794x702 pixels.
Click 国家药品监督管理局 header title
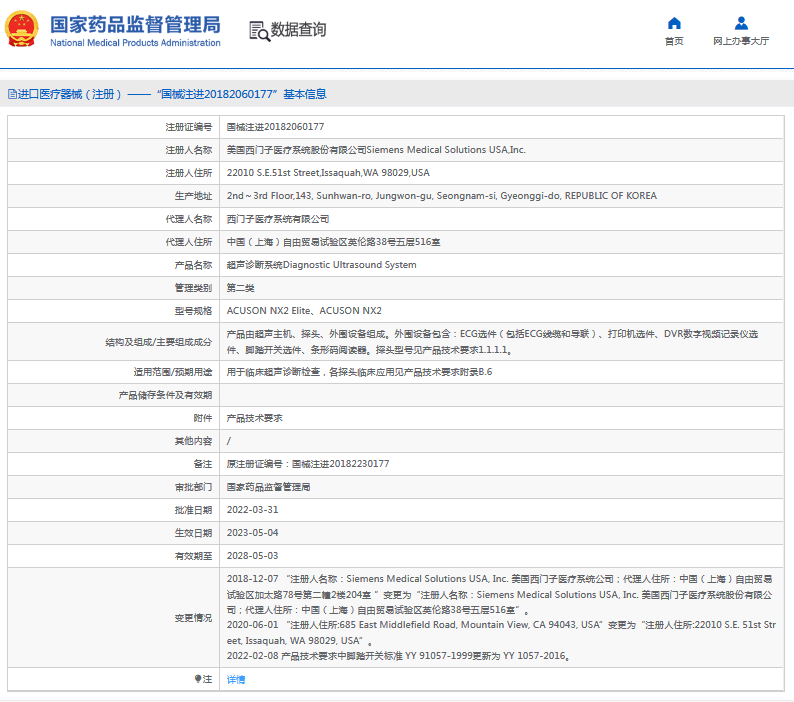tap(135, 25)
